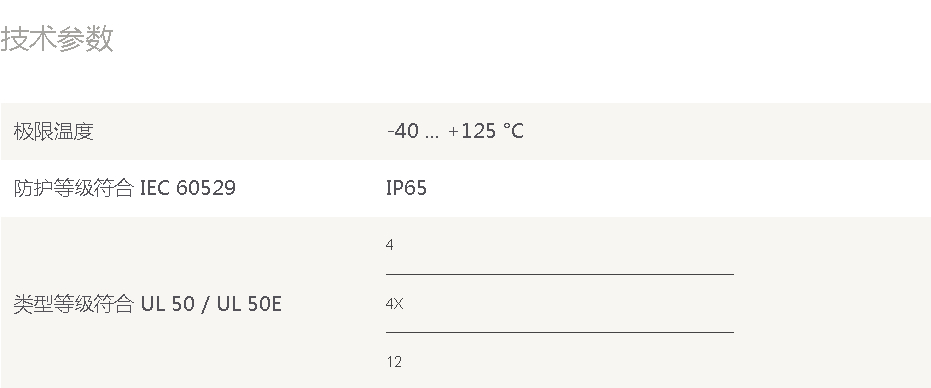The width and height of the screenshot is (931, 388).
Task: Click the 防护等级符合 Chinese text
Action: point(74,188)
